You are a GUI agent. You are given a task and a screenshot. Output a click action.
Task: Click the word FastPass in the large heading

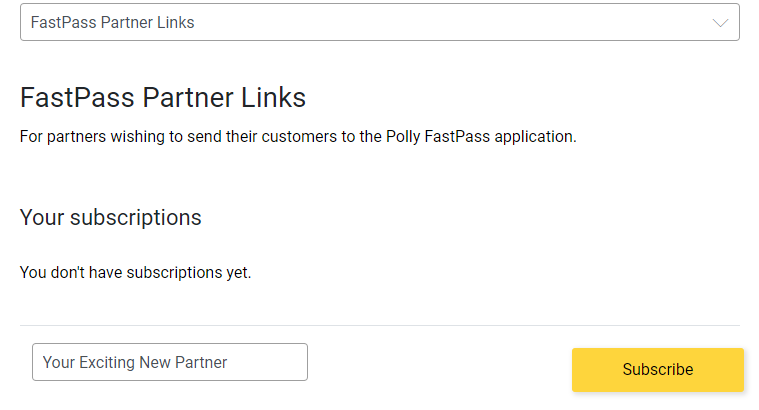(x=77, y=98)
